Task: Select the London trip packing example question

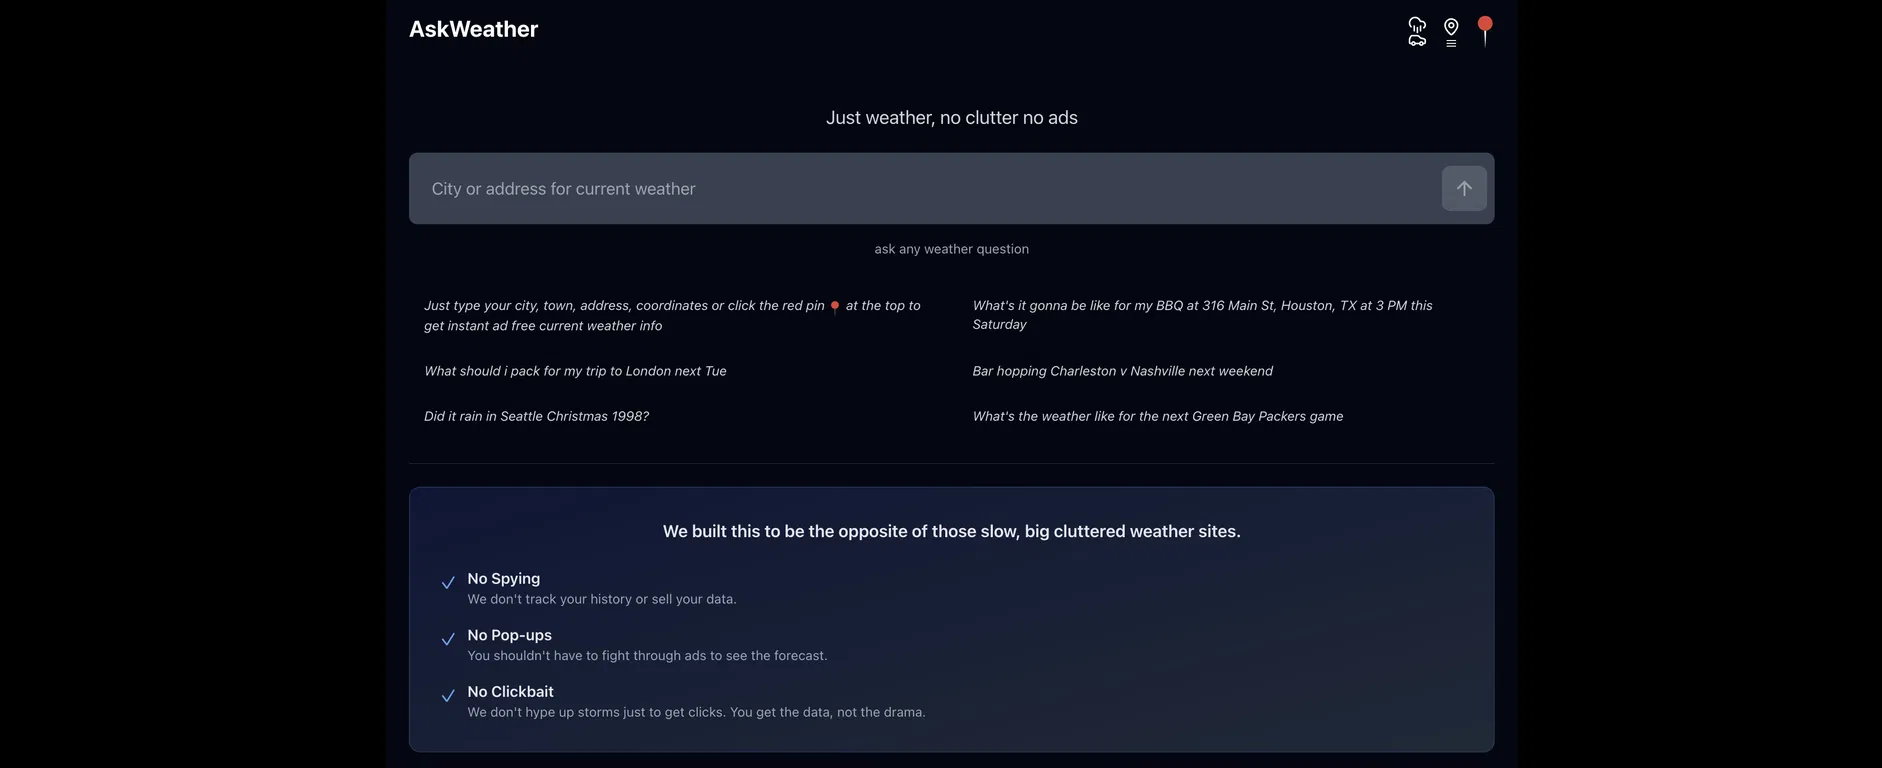Action: [575, 371]
